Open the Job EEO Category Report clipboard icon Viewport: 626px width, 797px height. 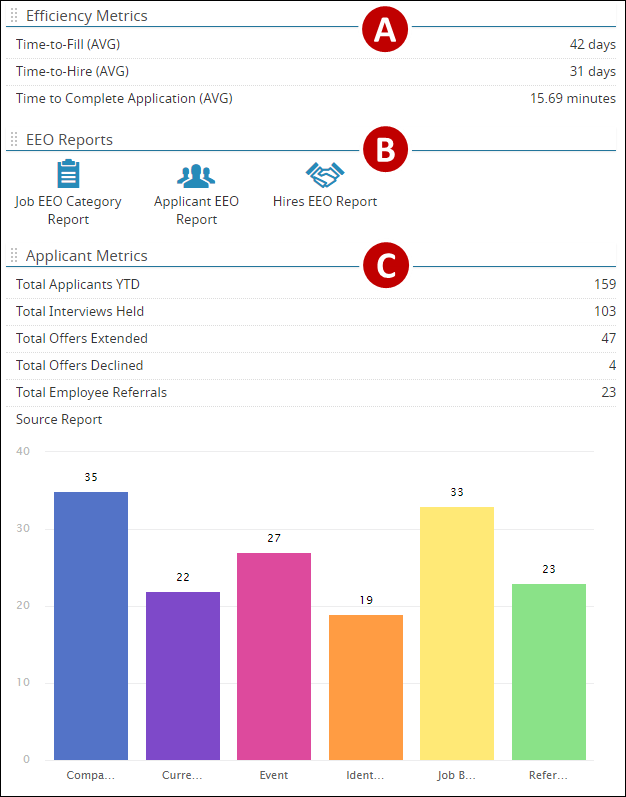coord(68,174)
